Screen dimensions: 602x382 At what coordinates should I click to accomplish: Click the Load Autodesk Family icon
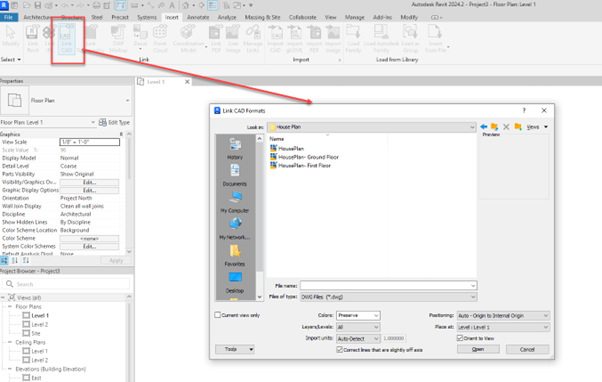[x=381, y=38]
